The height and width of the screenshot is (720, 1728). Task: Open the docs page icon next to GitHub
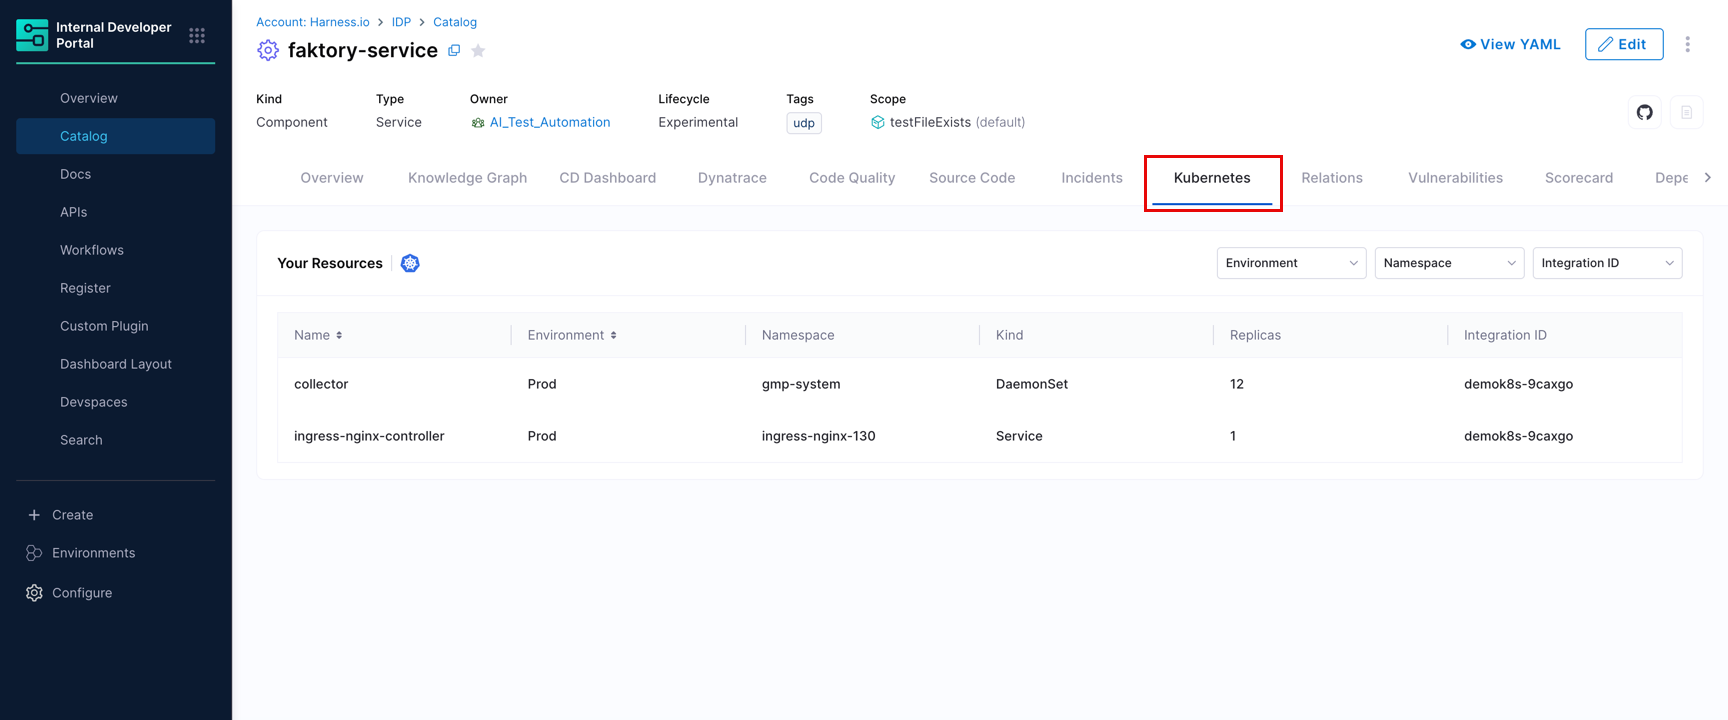pos(1686,112)
